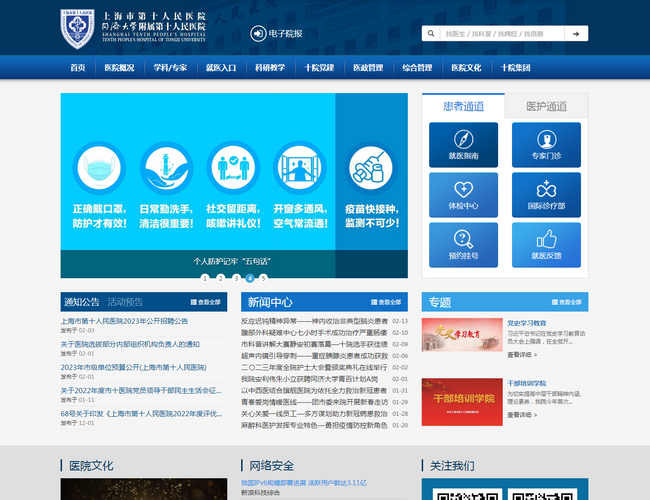
Task: Switch to carousel slide indicator 5
Action: pos(264,278)
